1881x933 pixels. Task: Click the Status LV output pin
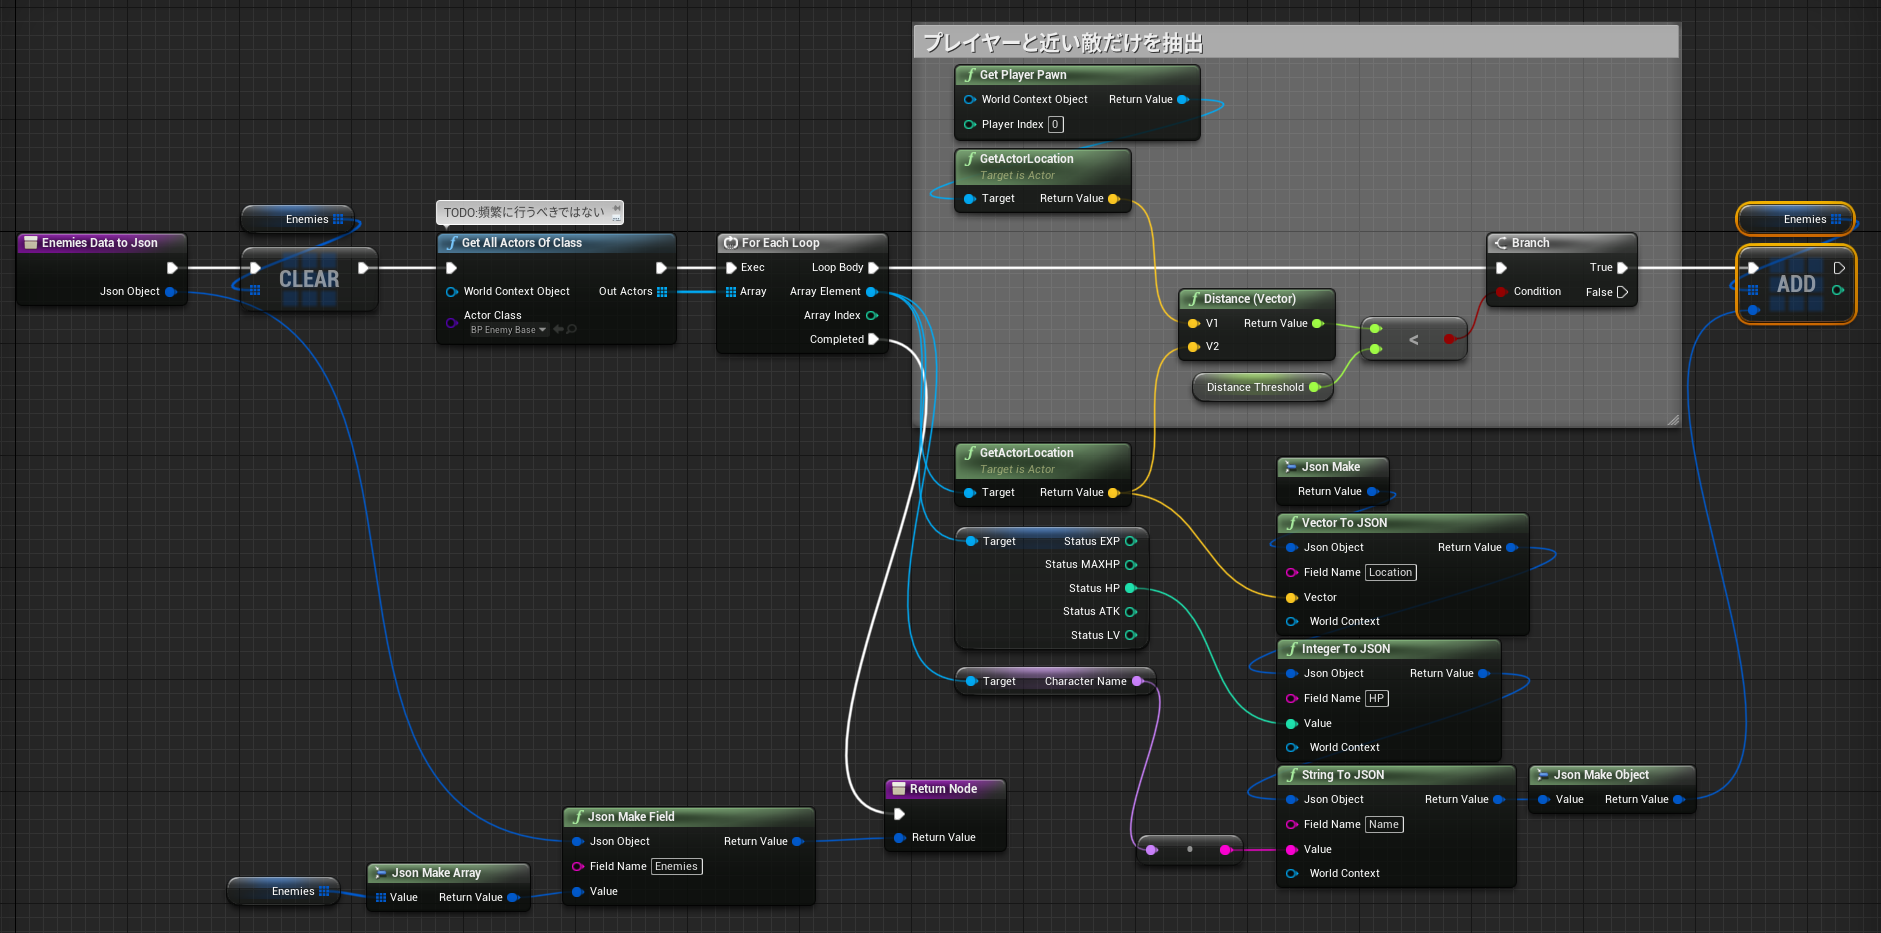pos(1130,635)
